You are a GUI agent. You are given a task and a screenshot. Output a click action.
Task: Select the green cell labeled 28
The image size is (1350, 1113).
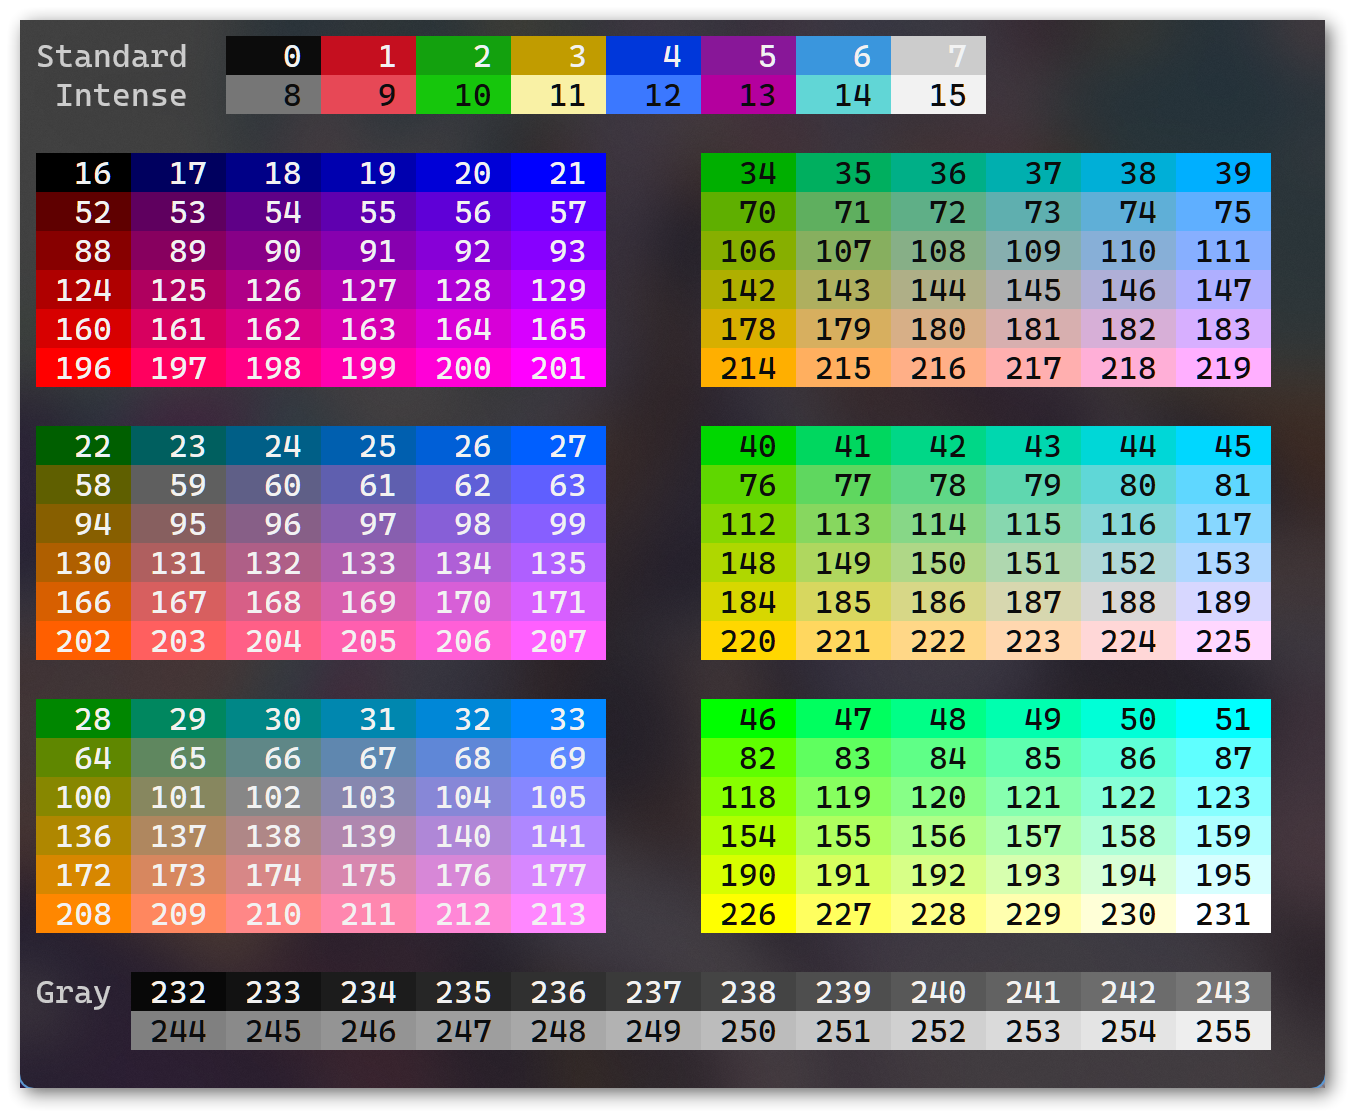pyautogui.click(x=83, y=719)
